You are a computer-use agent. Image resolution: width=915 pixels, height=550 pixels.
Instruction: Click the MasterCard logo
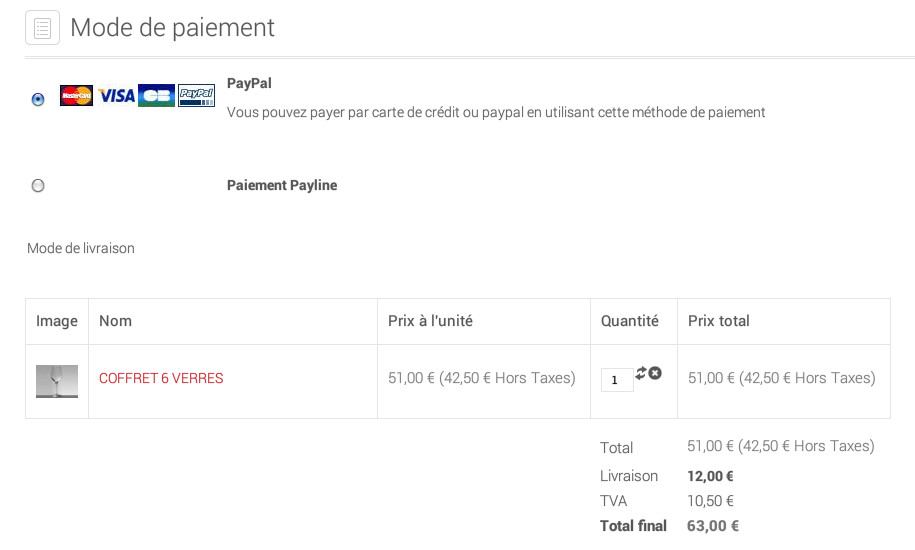[76, 95]
